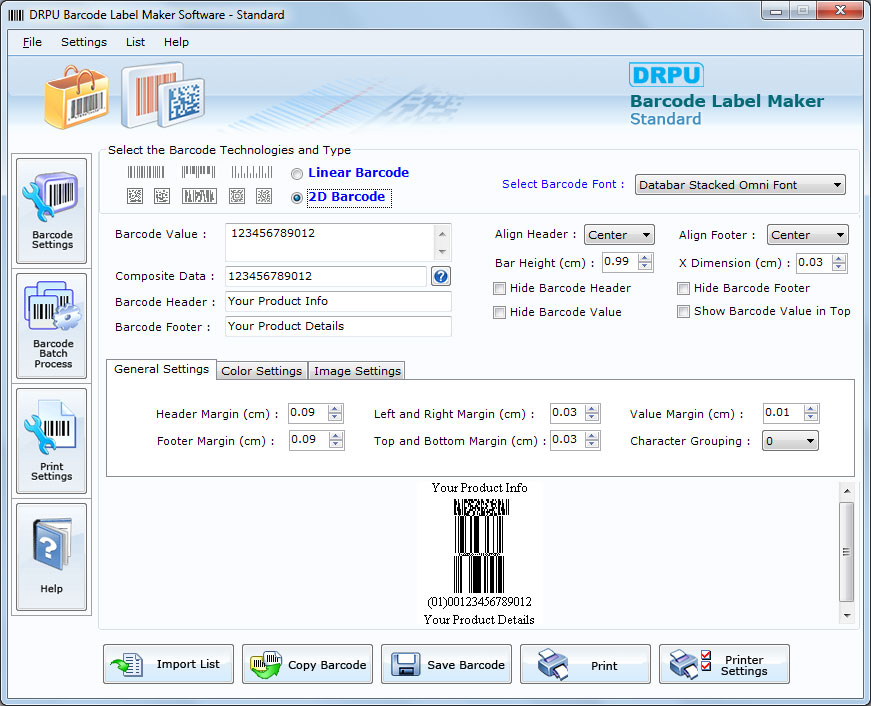The width and height of the screenshot is (871, 706).
Task: Open Barcode Settings sidebar panel
Action: click(x=51, y=210)
